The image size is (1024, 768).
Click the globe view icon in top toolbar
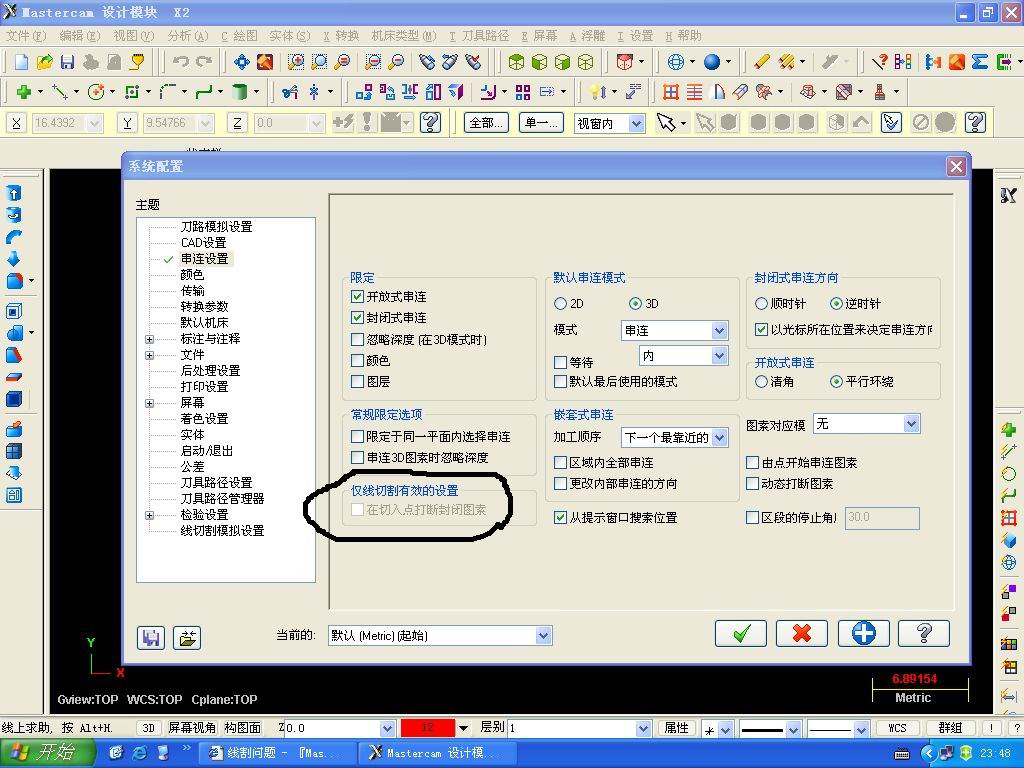[676, 62]
